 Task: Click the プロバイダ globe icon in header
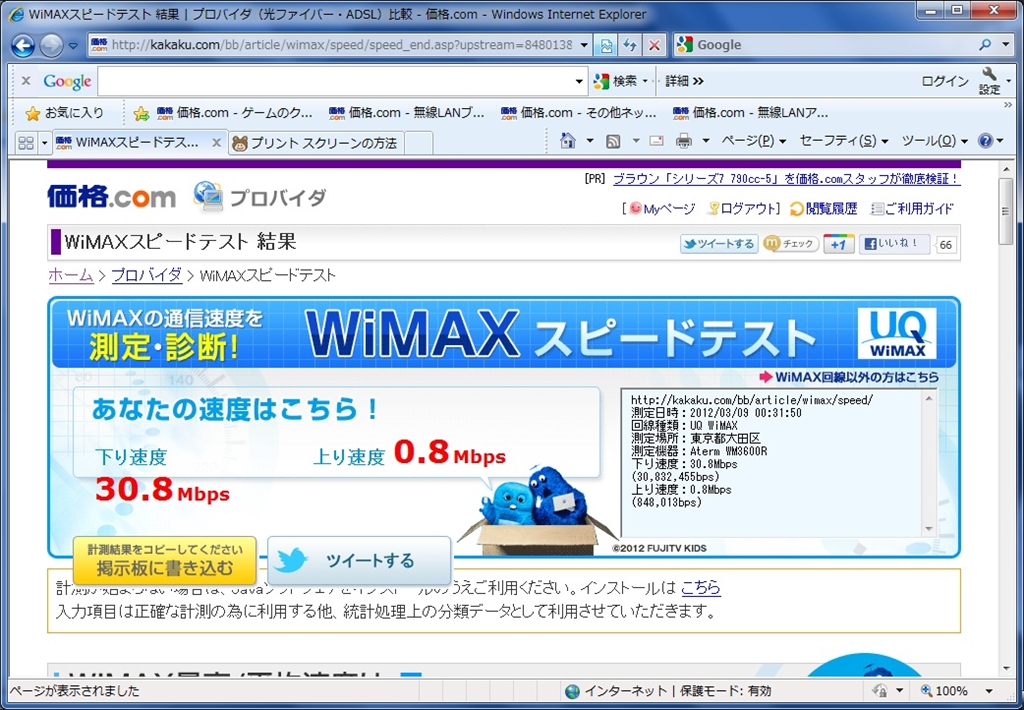tap(208, 196)
